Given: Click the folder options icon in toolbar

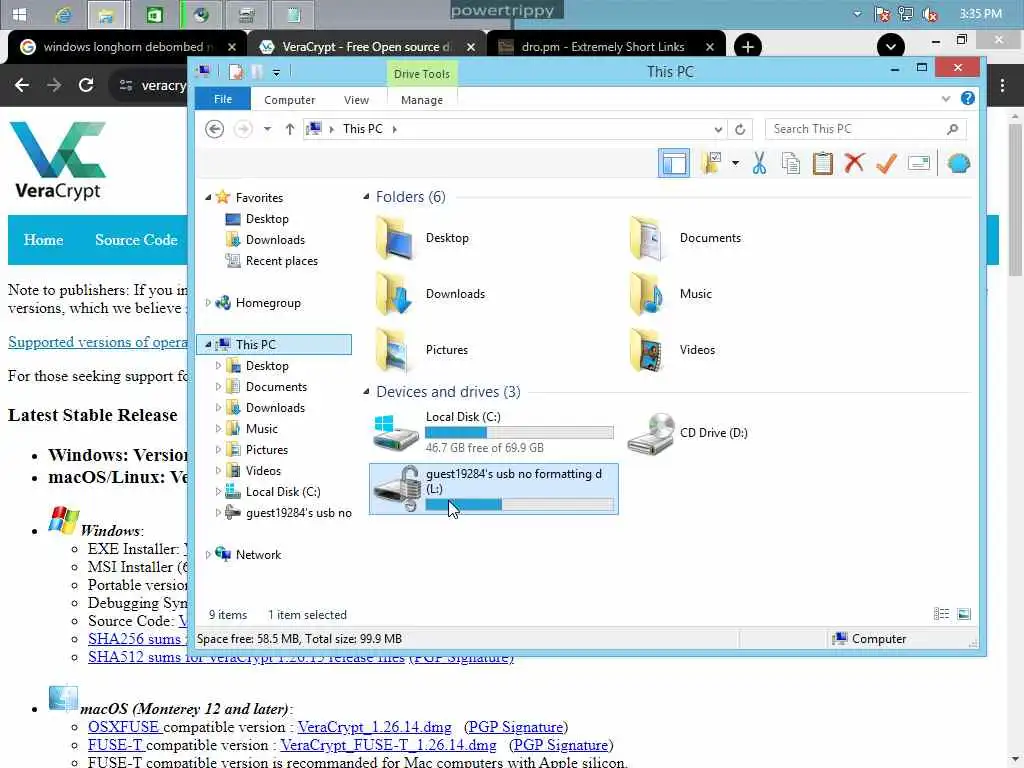Looking at the screenshot, I should [712, 163].
